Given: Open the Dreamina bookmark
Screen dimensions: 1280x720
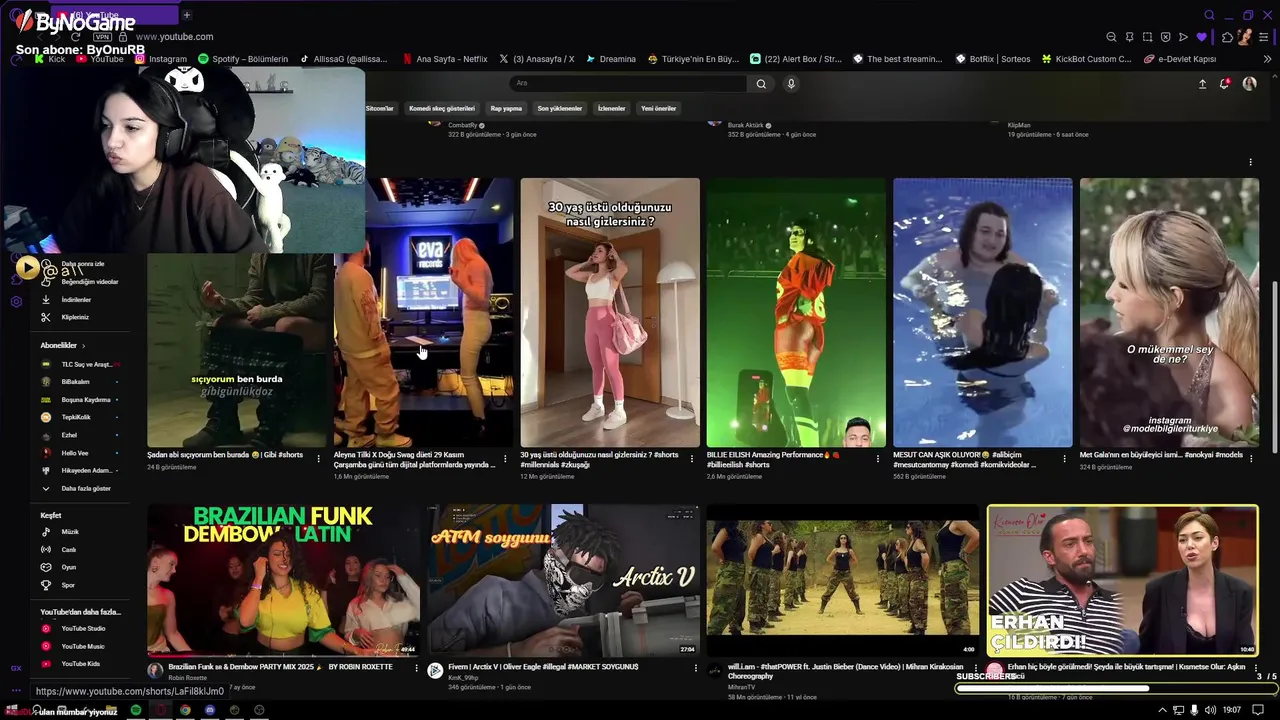Looking at the screenshot, I should point(609,59).
